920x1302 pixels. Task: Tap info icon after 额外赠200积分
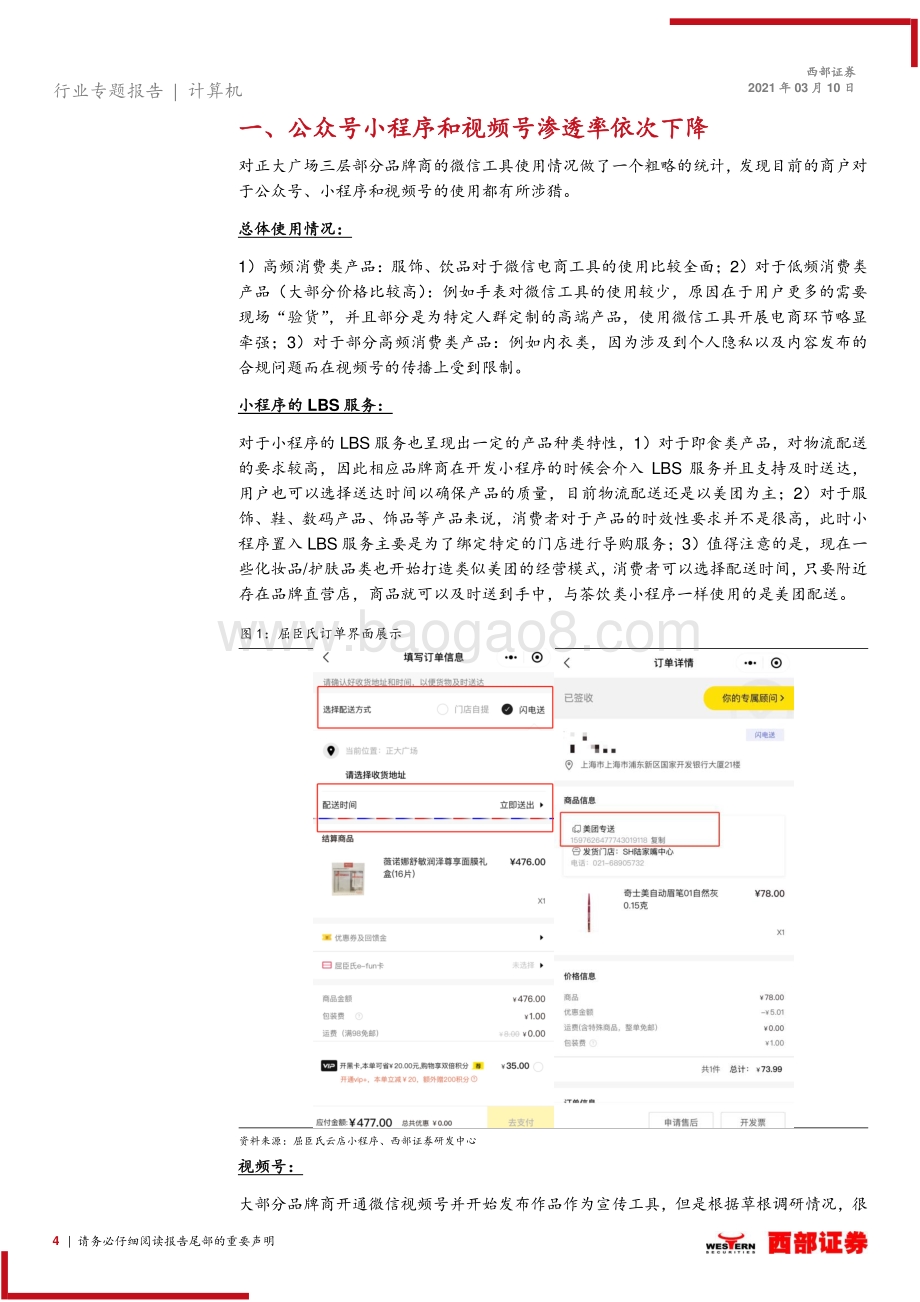(x=474, y=1079)
